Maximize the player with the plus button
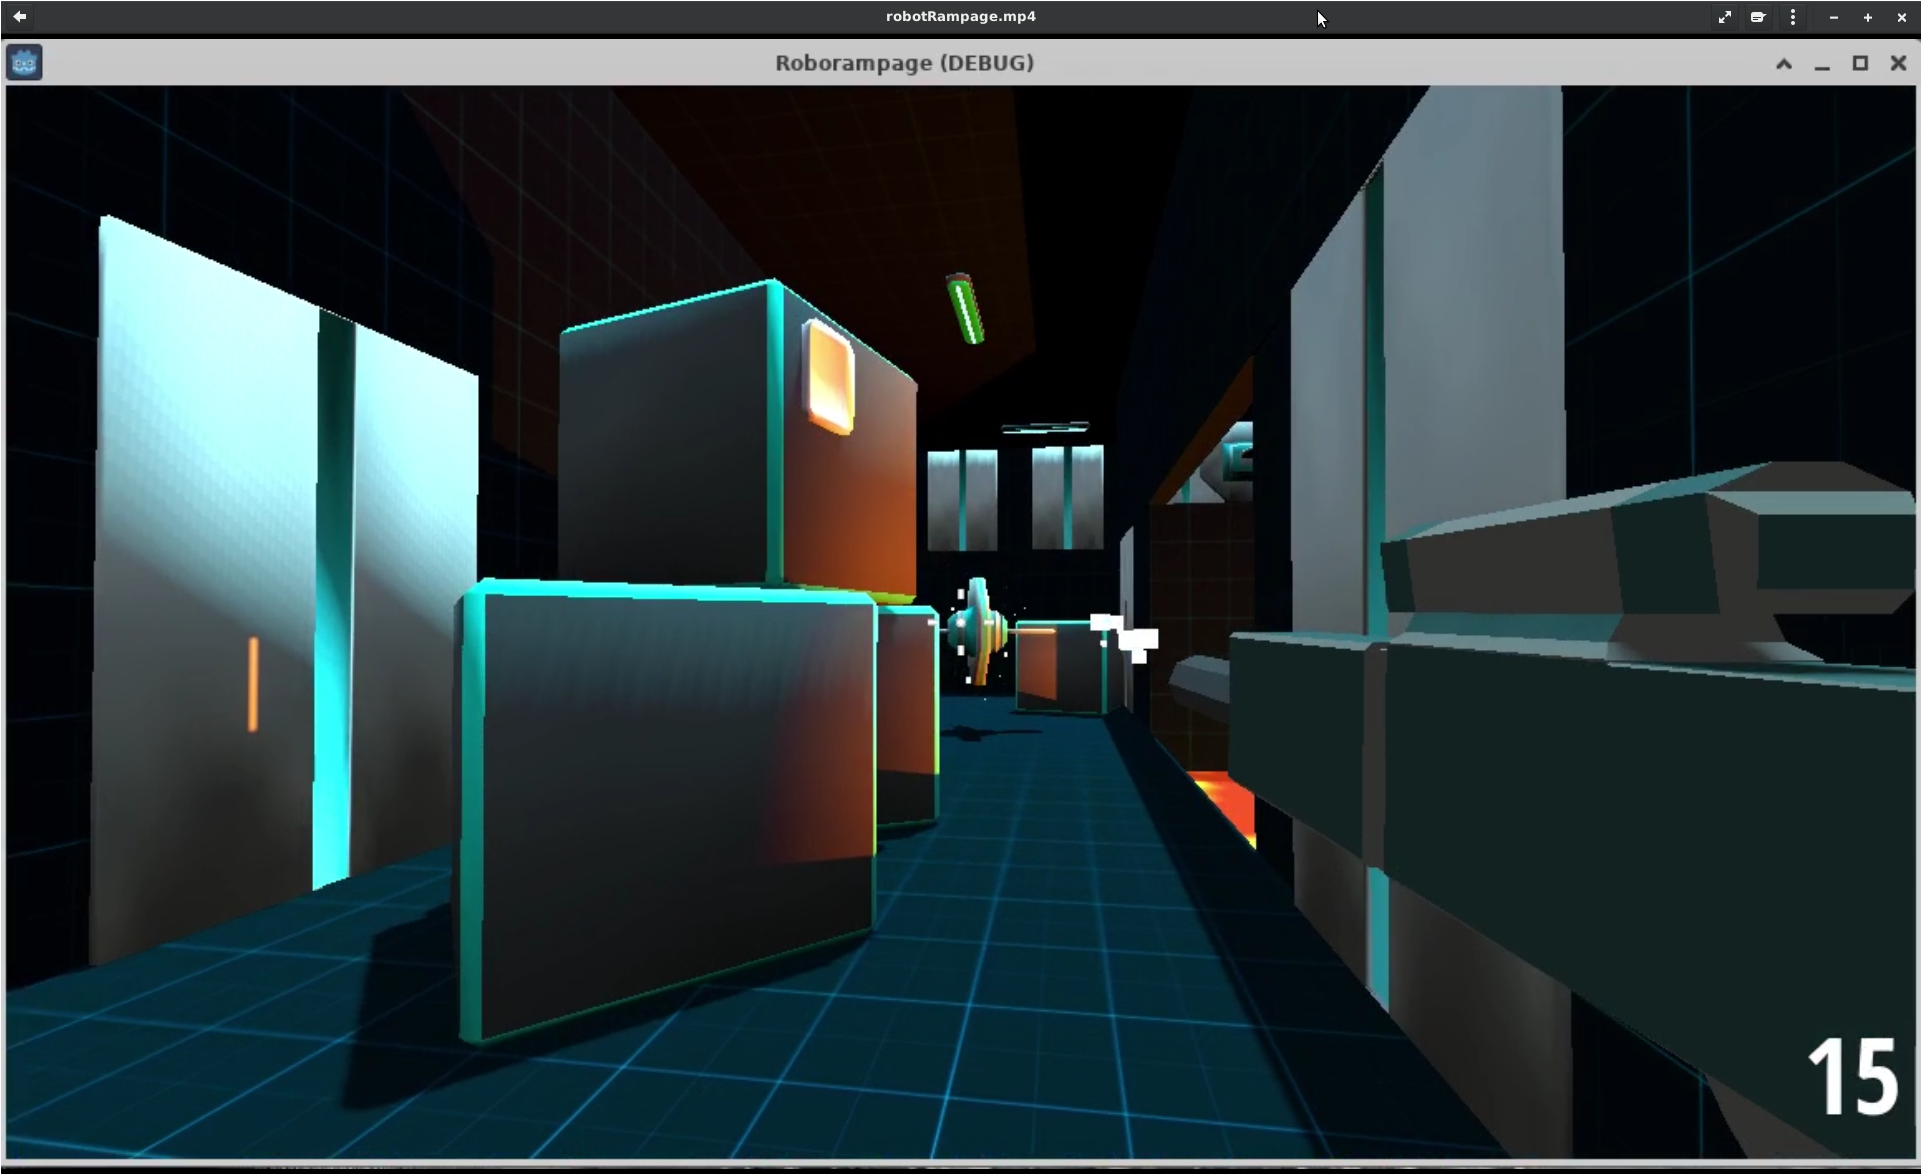The height and width of the screenshot is (1175, 1922). pyautogui.click(x=1867, y=17)
